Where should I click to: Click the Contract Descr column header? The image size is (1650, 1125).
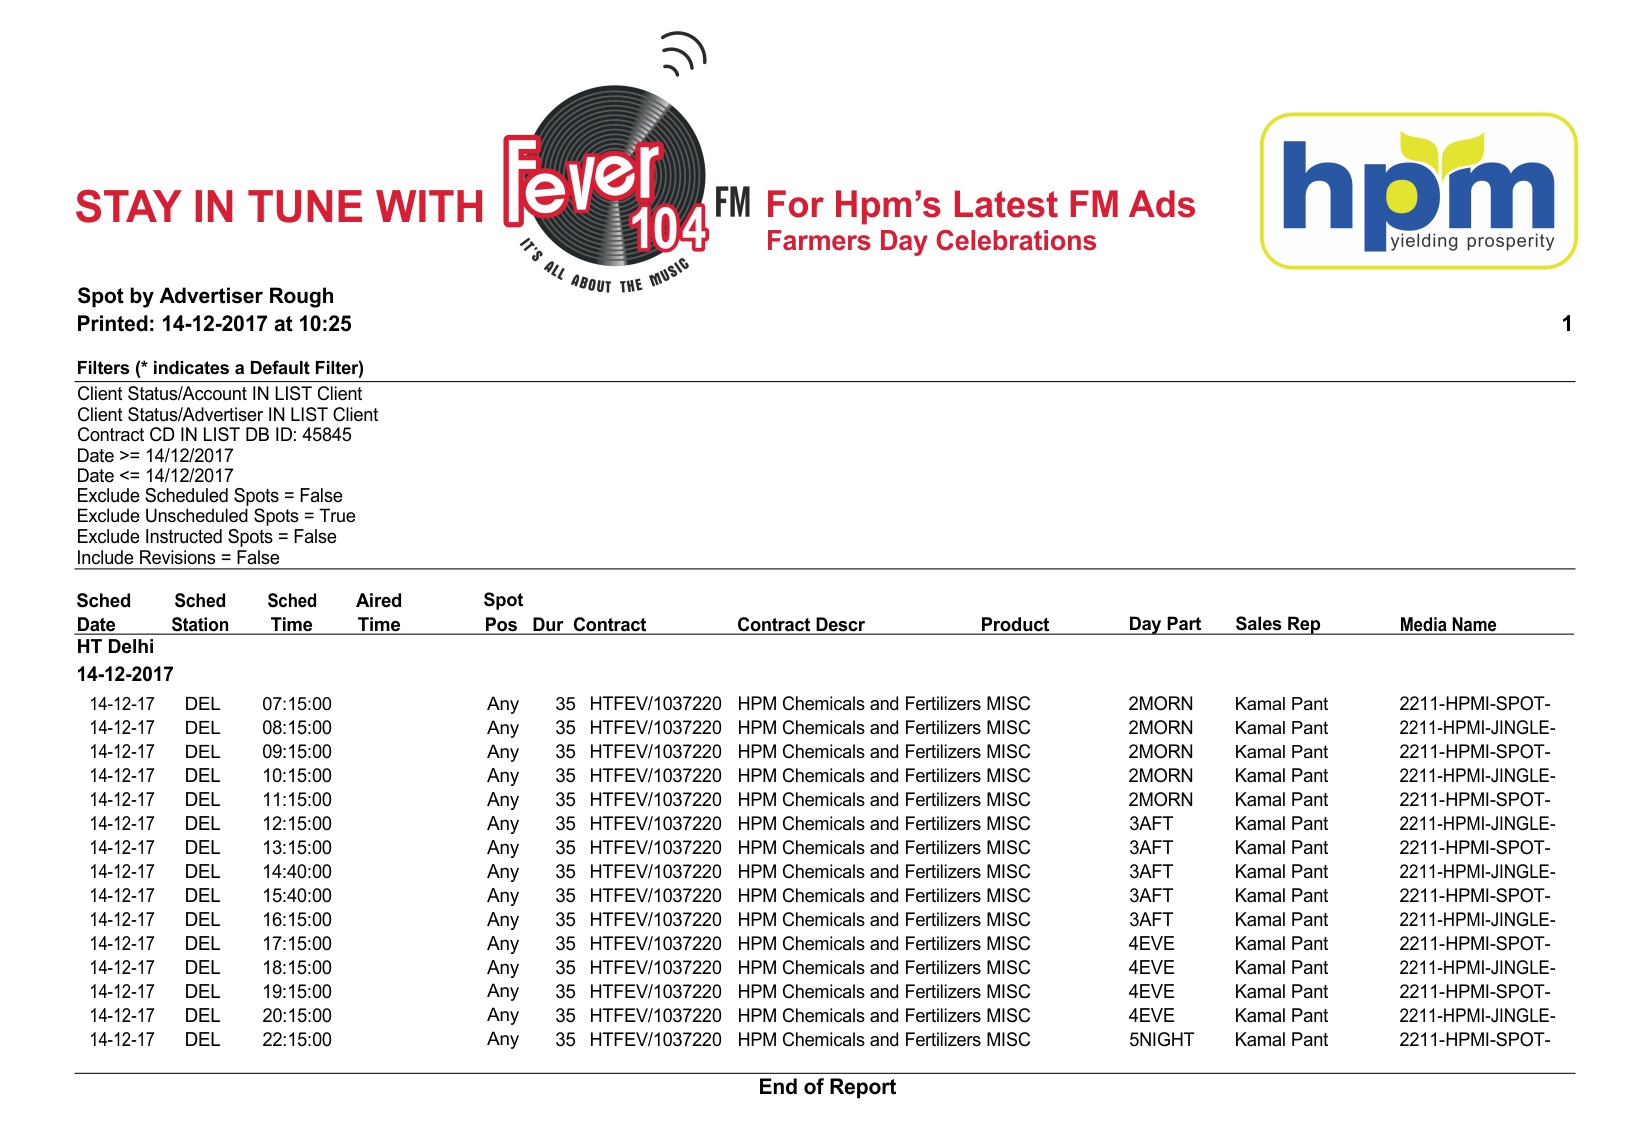click(801, 625)
